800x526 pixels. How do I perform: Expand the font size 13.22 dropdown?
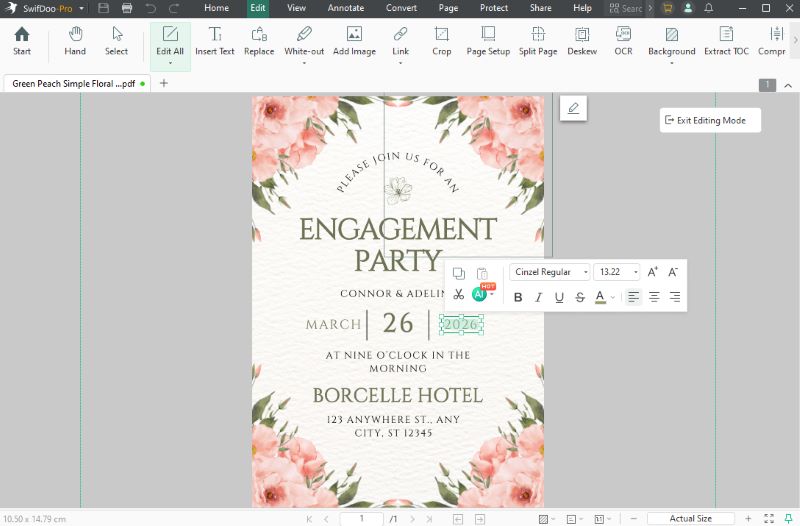tap(635, 272)
